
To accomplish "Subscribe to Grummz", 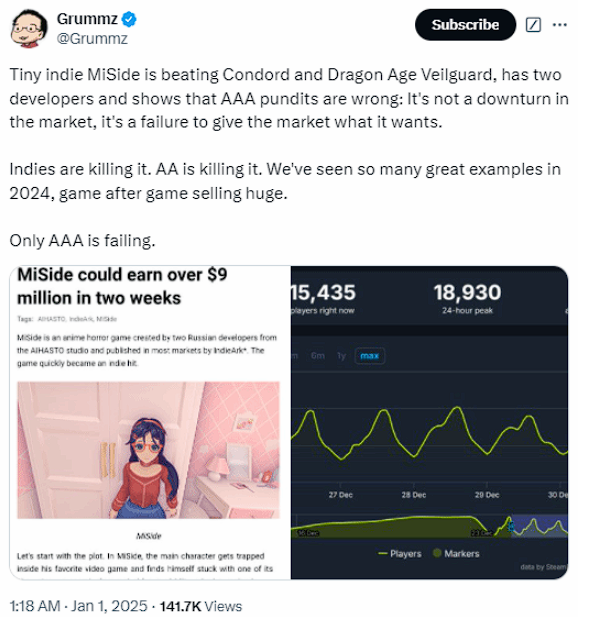I will pos(465,25).
